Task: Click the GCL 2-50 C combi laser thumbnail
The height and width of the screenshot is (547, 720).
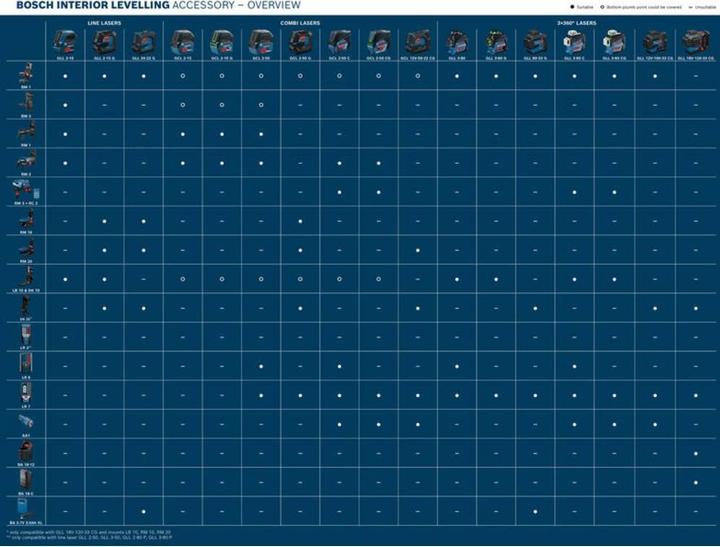Action: [339, 42]
